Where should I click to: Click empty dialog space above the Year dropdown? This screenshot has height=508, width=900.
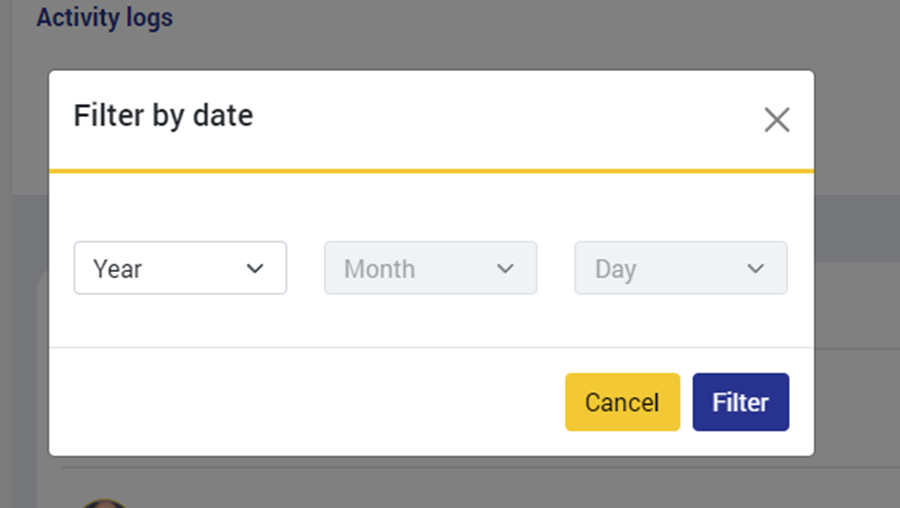(180, 210)
